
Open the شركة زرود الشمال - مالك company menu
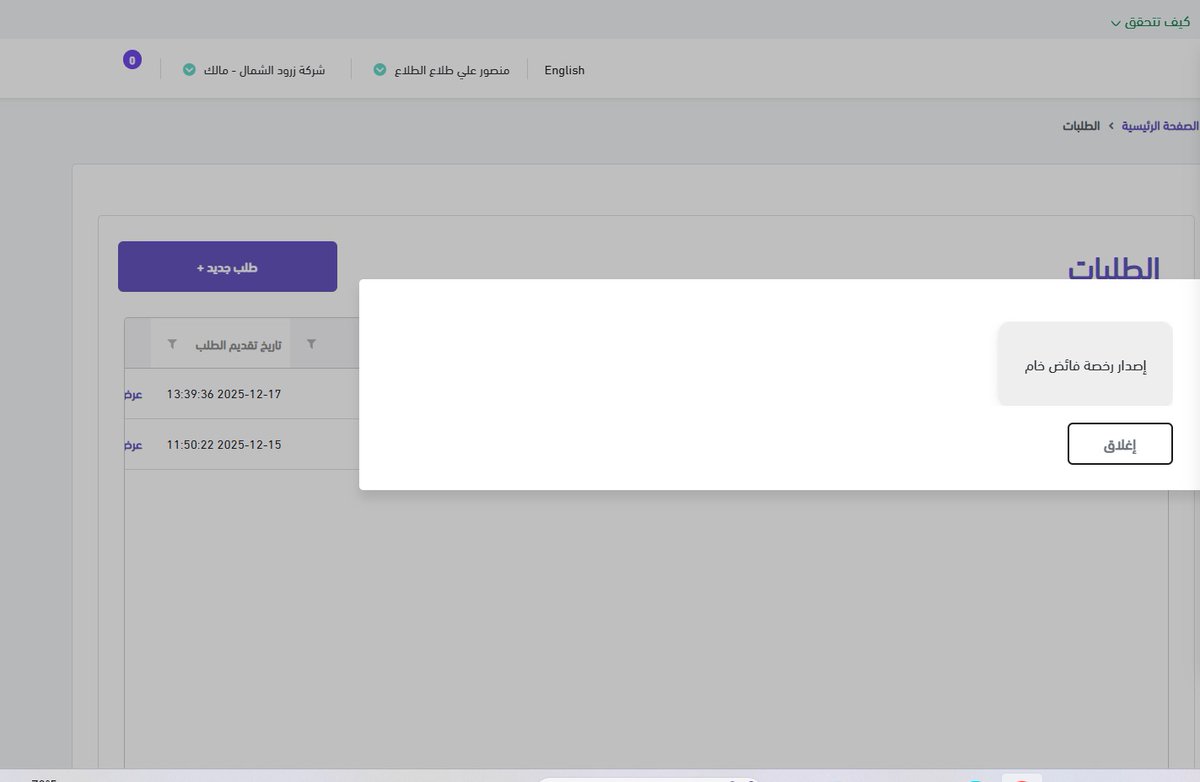pyautogui.click(x=254, y=70)
